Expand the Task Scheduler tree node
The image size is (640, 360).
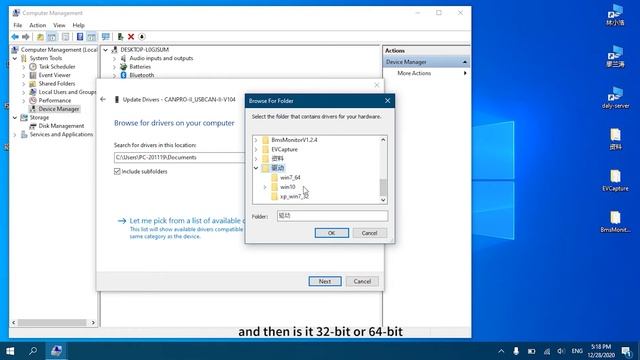[24, 67]
